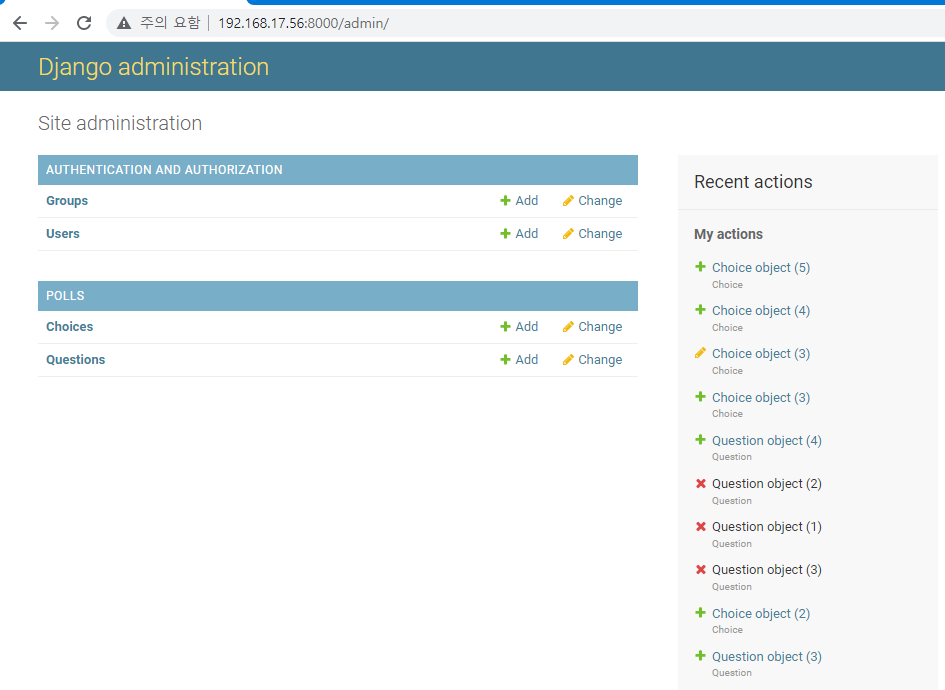Click the address bar URL 192.168.17.56:8000/admin/
This screenshot has height=690, width=945.
303,23
